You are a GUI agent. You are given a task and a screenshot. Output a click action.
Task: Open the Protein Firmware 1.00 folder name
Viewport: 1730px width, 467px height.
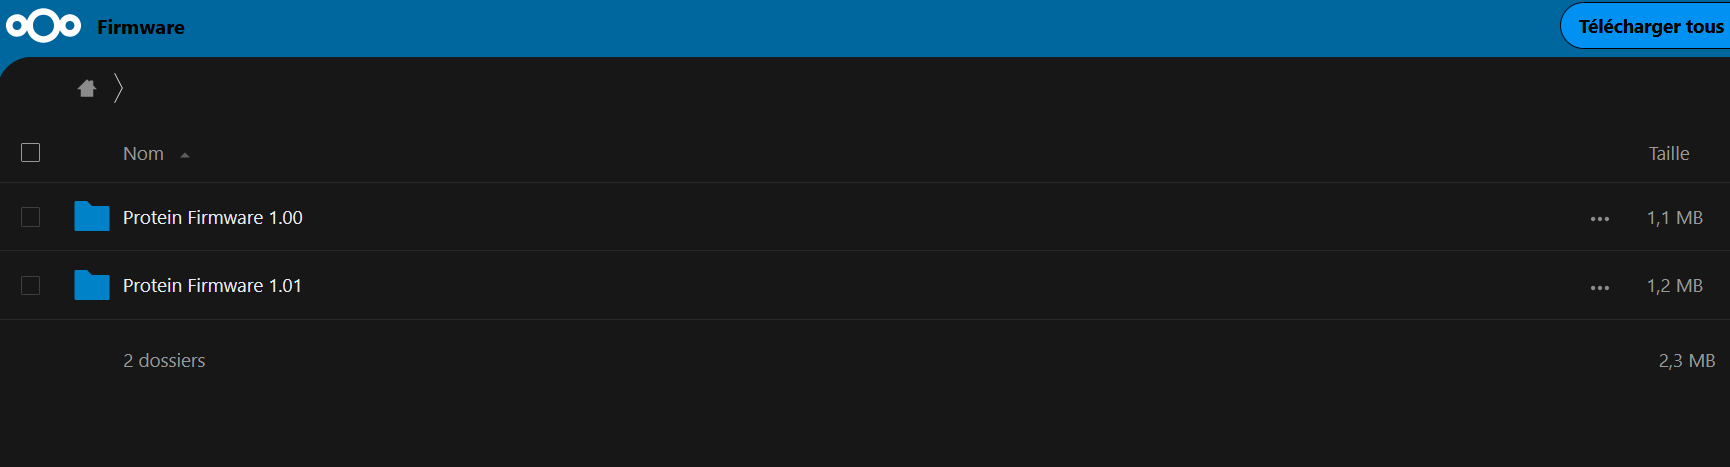point(212,218)
